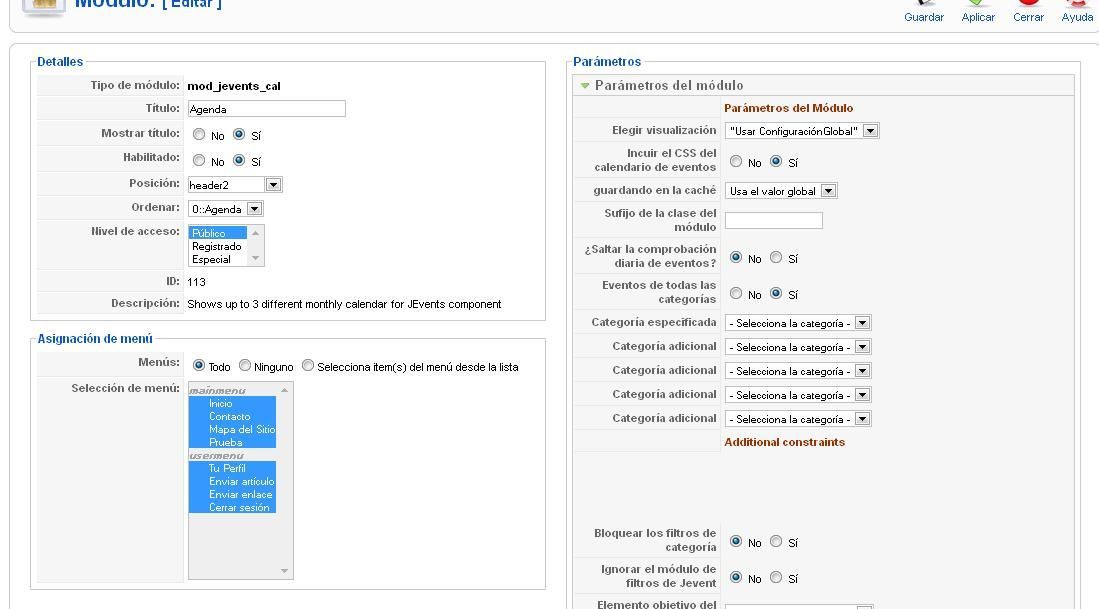Screen dimensions: 1099x609
Task: Open the third Categoría adicional dropdown
Action: [798, 395]
